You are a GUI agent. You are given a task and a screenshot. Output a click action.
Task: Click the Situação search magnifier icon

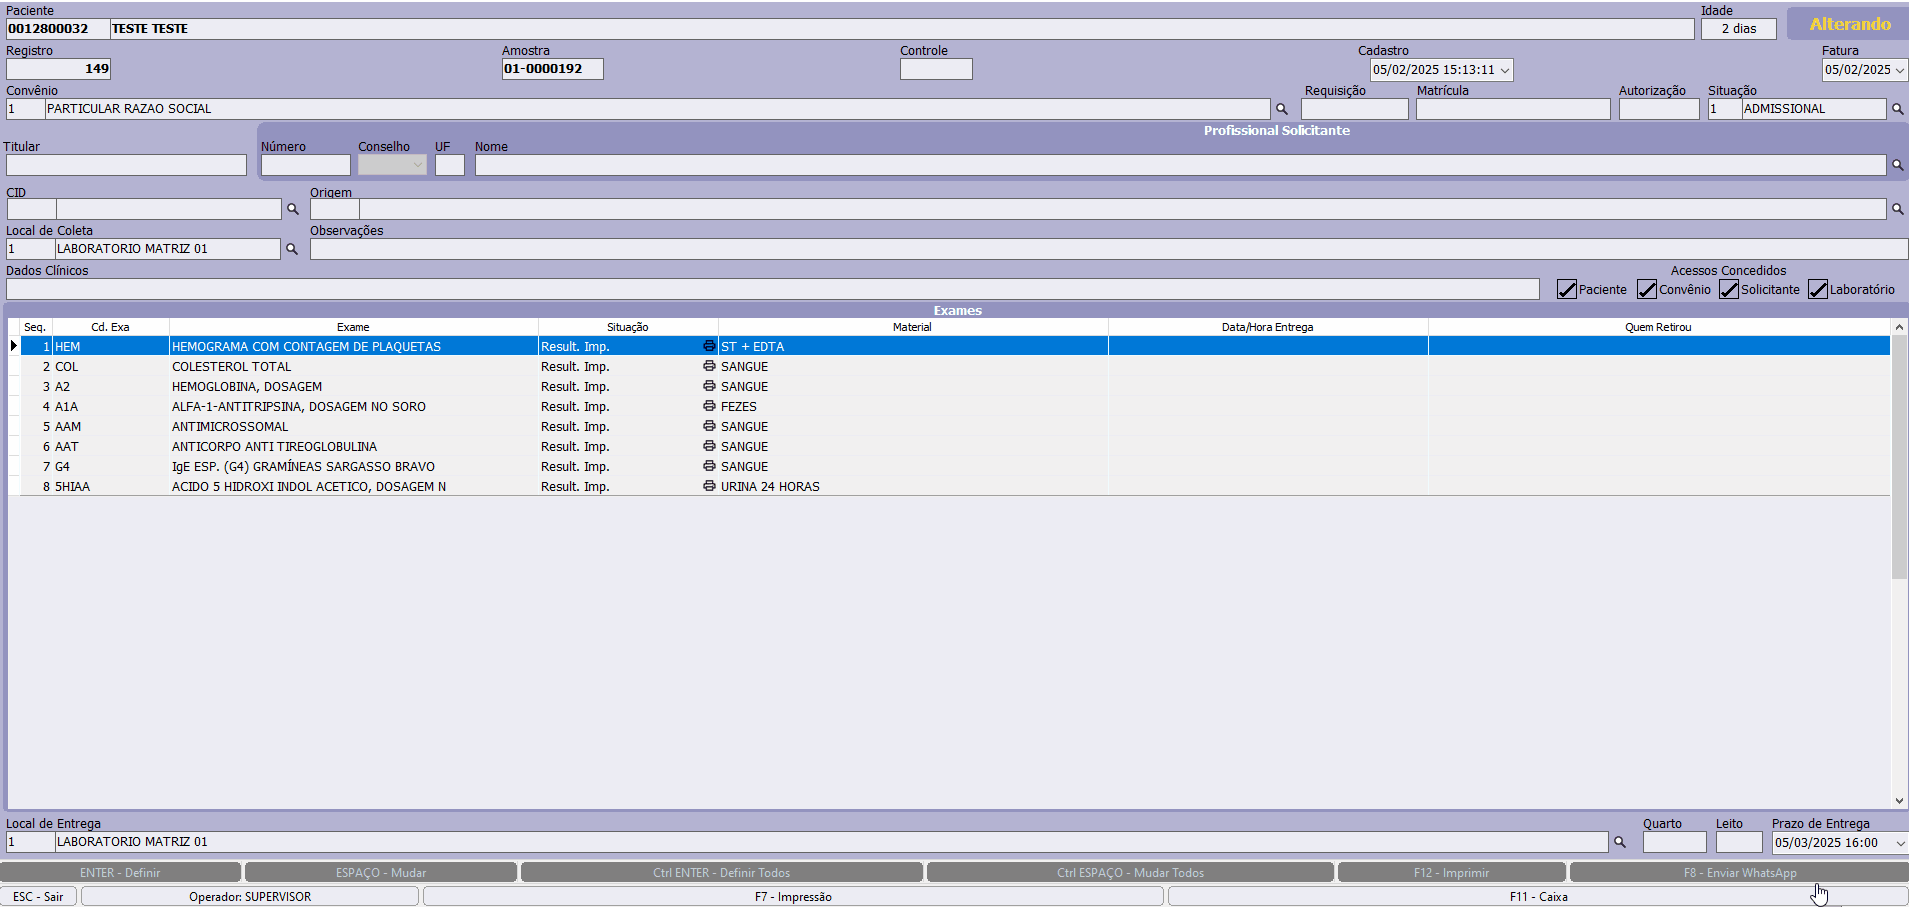[1897, 109]
